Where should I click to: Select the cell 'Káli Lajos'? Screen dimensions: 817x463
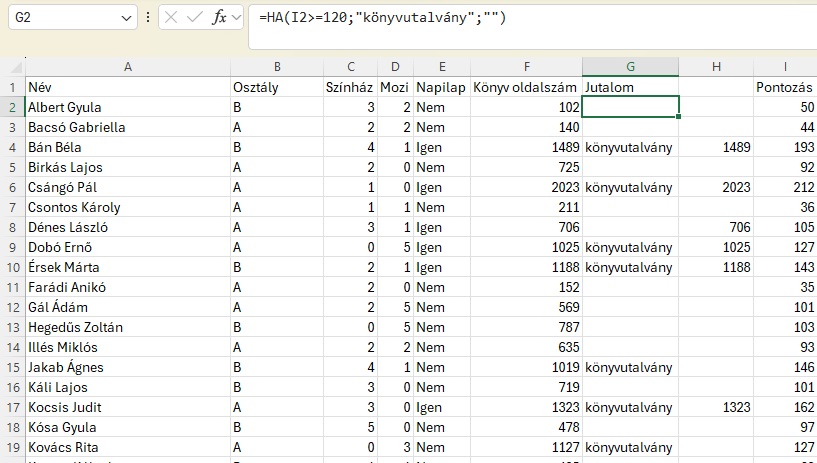pos(128,387)
